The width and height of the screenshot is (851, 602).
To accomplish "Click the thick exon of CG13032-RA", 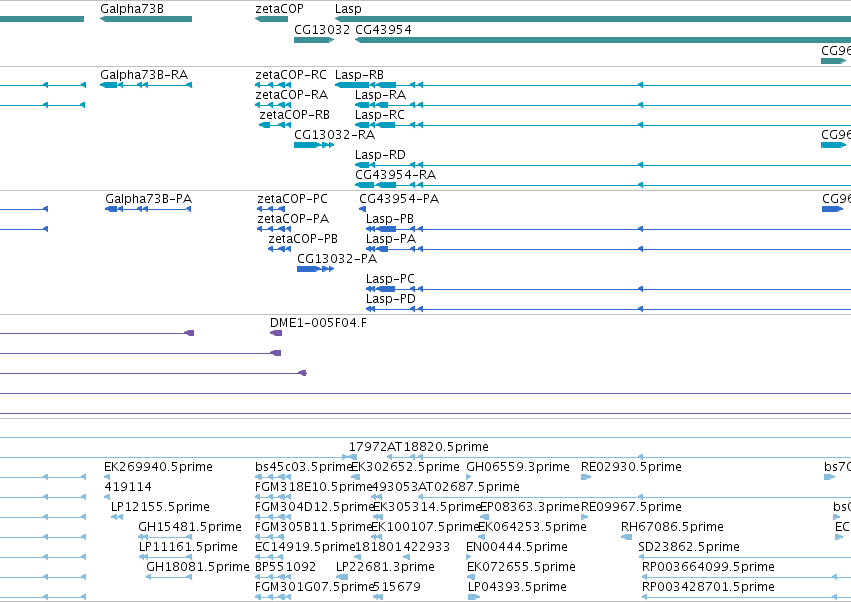I will 307,145.
